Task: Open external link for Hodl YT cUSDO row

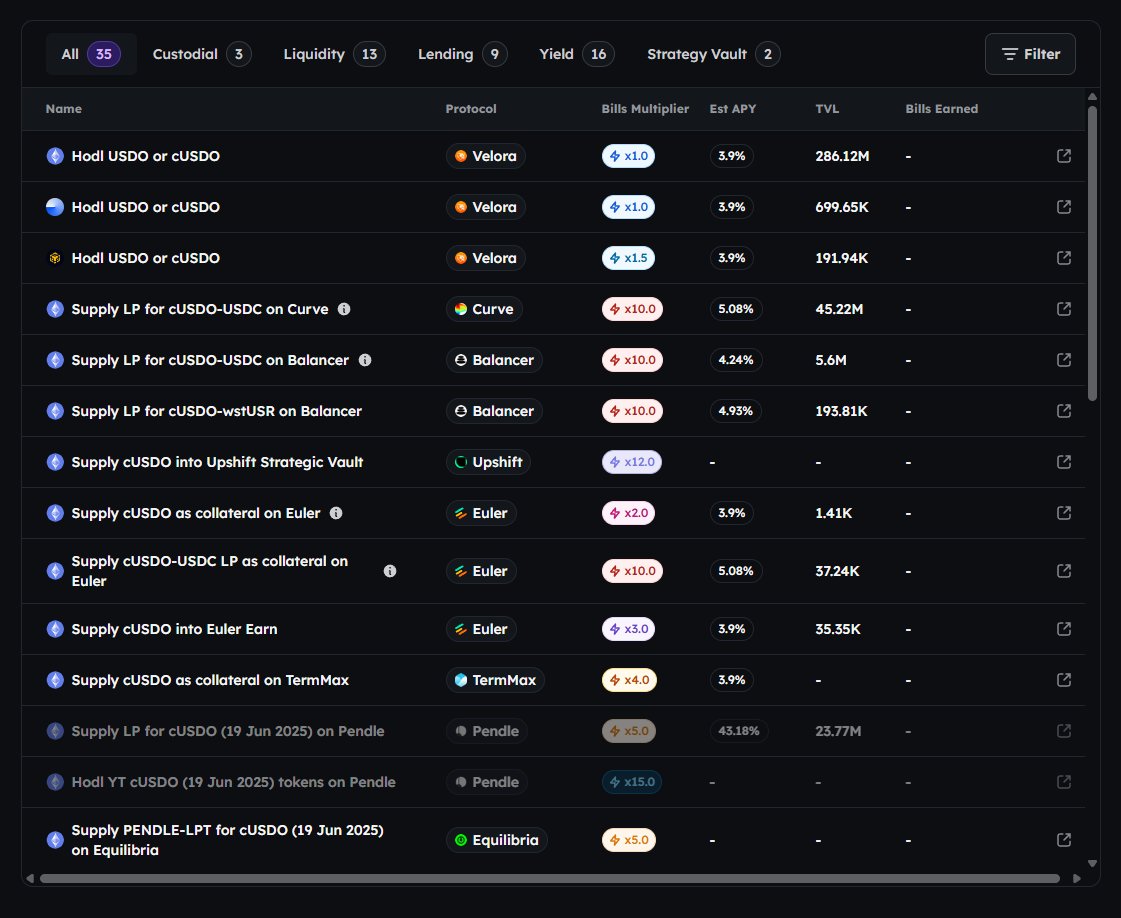Action: 1064,781
